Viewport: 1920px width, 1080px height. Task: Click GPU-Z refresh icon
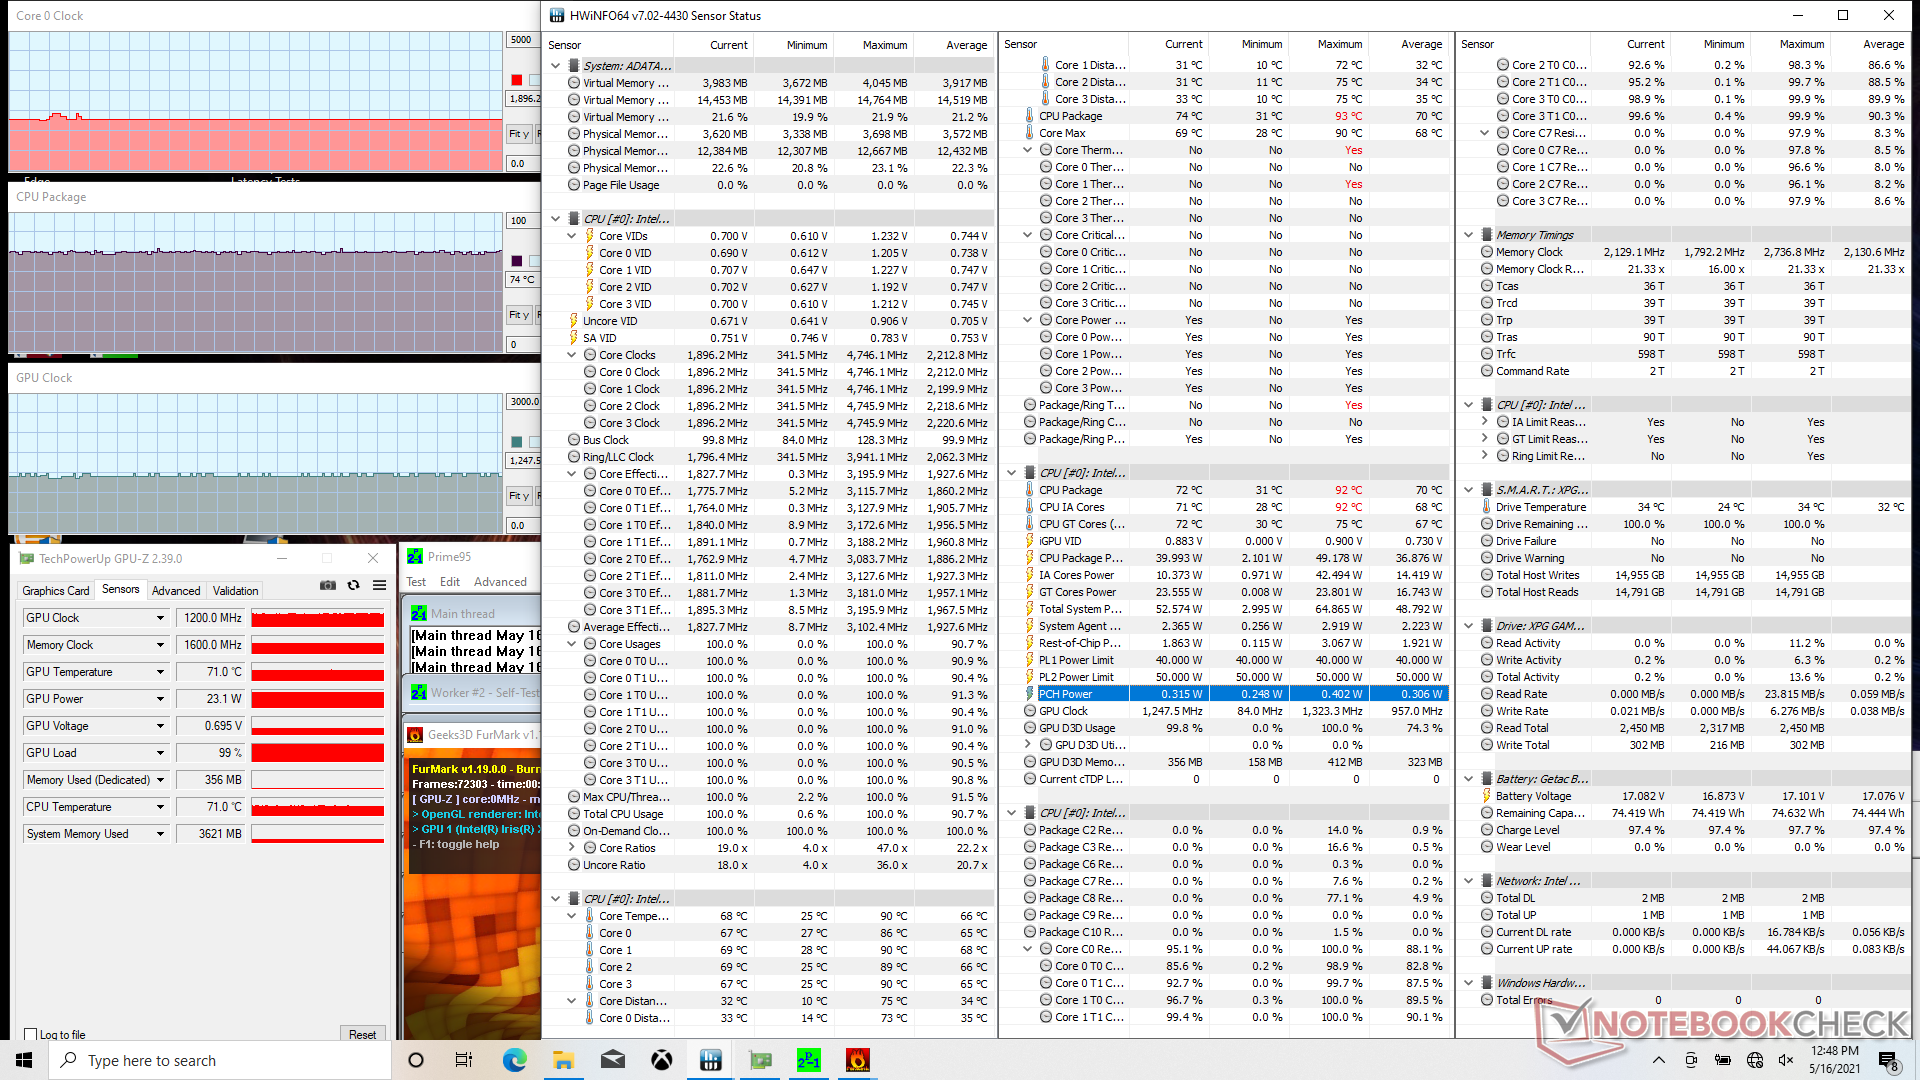(353, 586)
